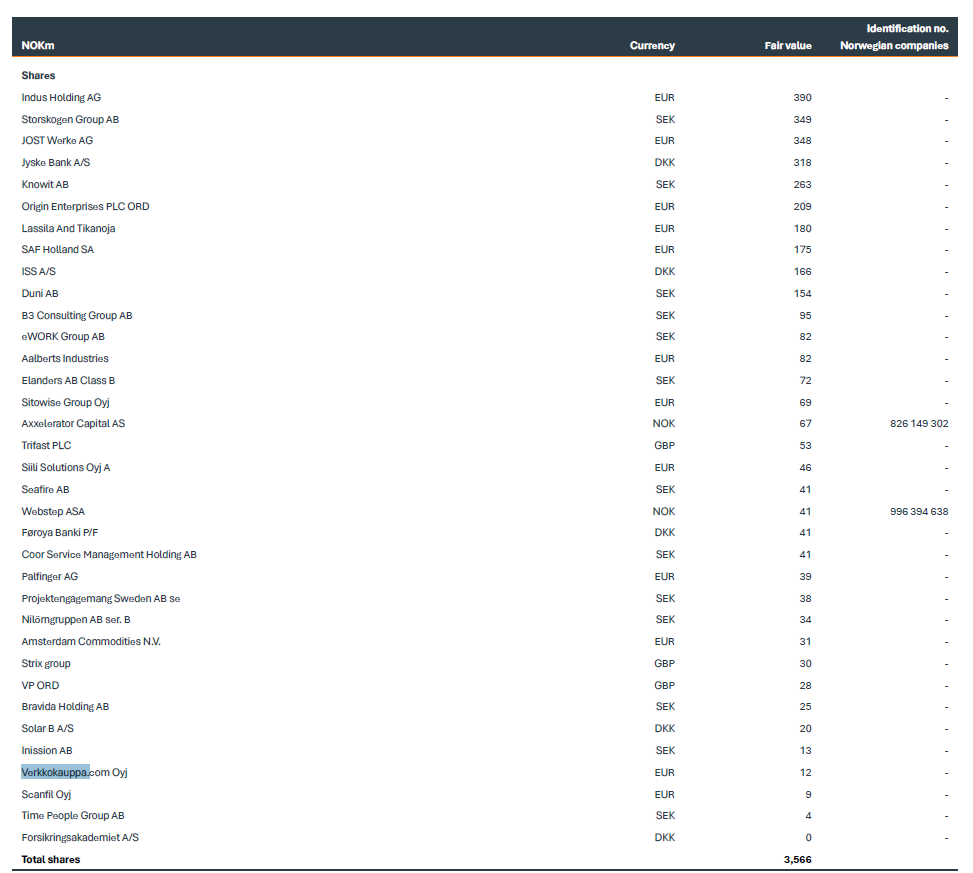Click the NOKm header label
This screenshot has width=973, height=873.
[37, 46]
